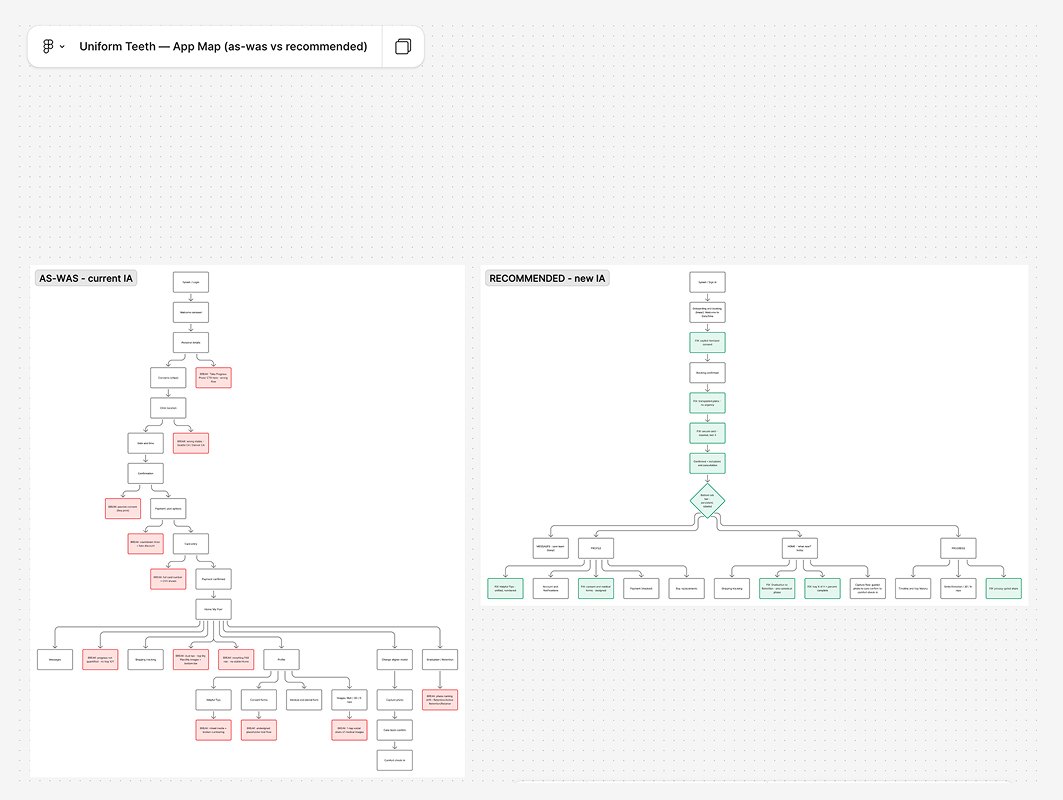The height and width of the screenshot is (800, 1063).
Task: Select the Booking confirmed node
Action: (707, 373)
